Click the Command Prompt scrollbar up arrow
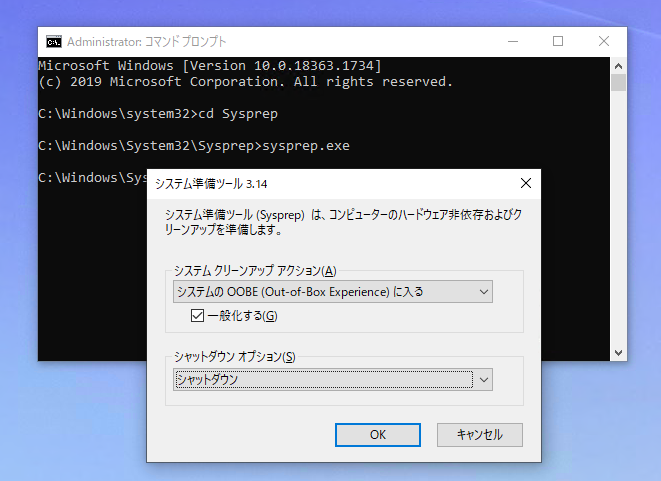661x481 pixels. tap(618, 66)
